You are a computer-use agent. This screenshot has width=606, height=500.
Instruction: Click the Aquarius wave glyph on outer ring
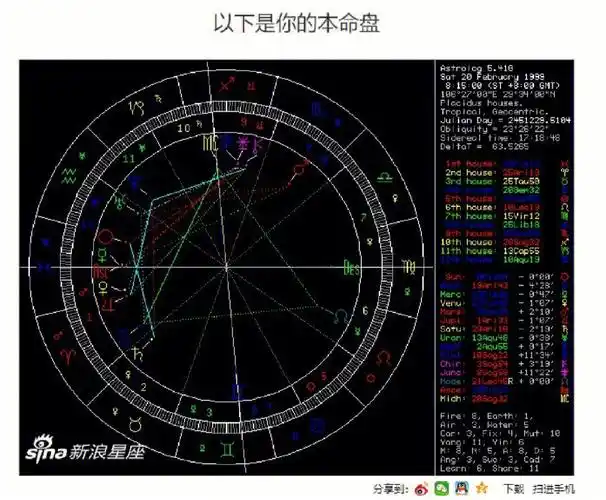[70, 176]
